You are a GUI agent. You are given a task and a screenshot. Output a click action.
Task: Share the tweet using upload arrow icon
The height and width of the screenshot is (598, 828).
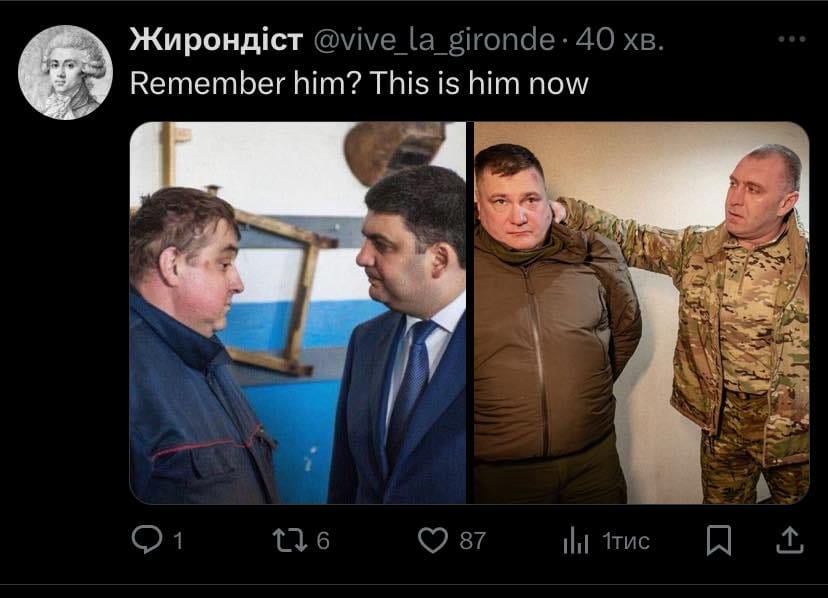pos(789,540)
